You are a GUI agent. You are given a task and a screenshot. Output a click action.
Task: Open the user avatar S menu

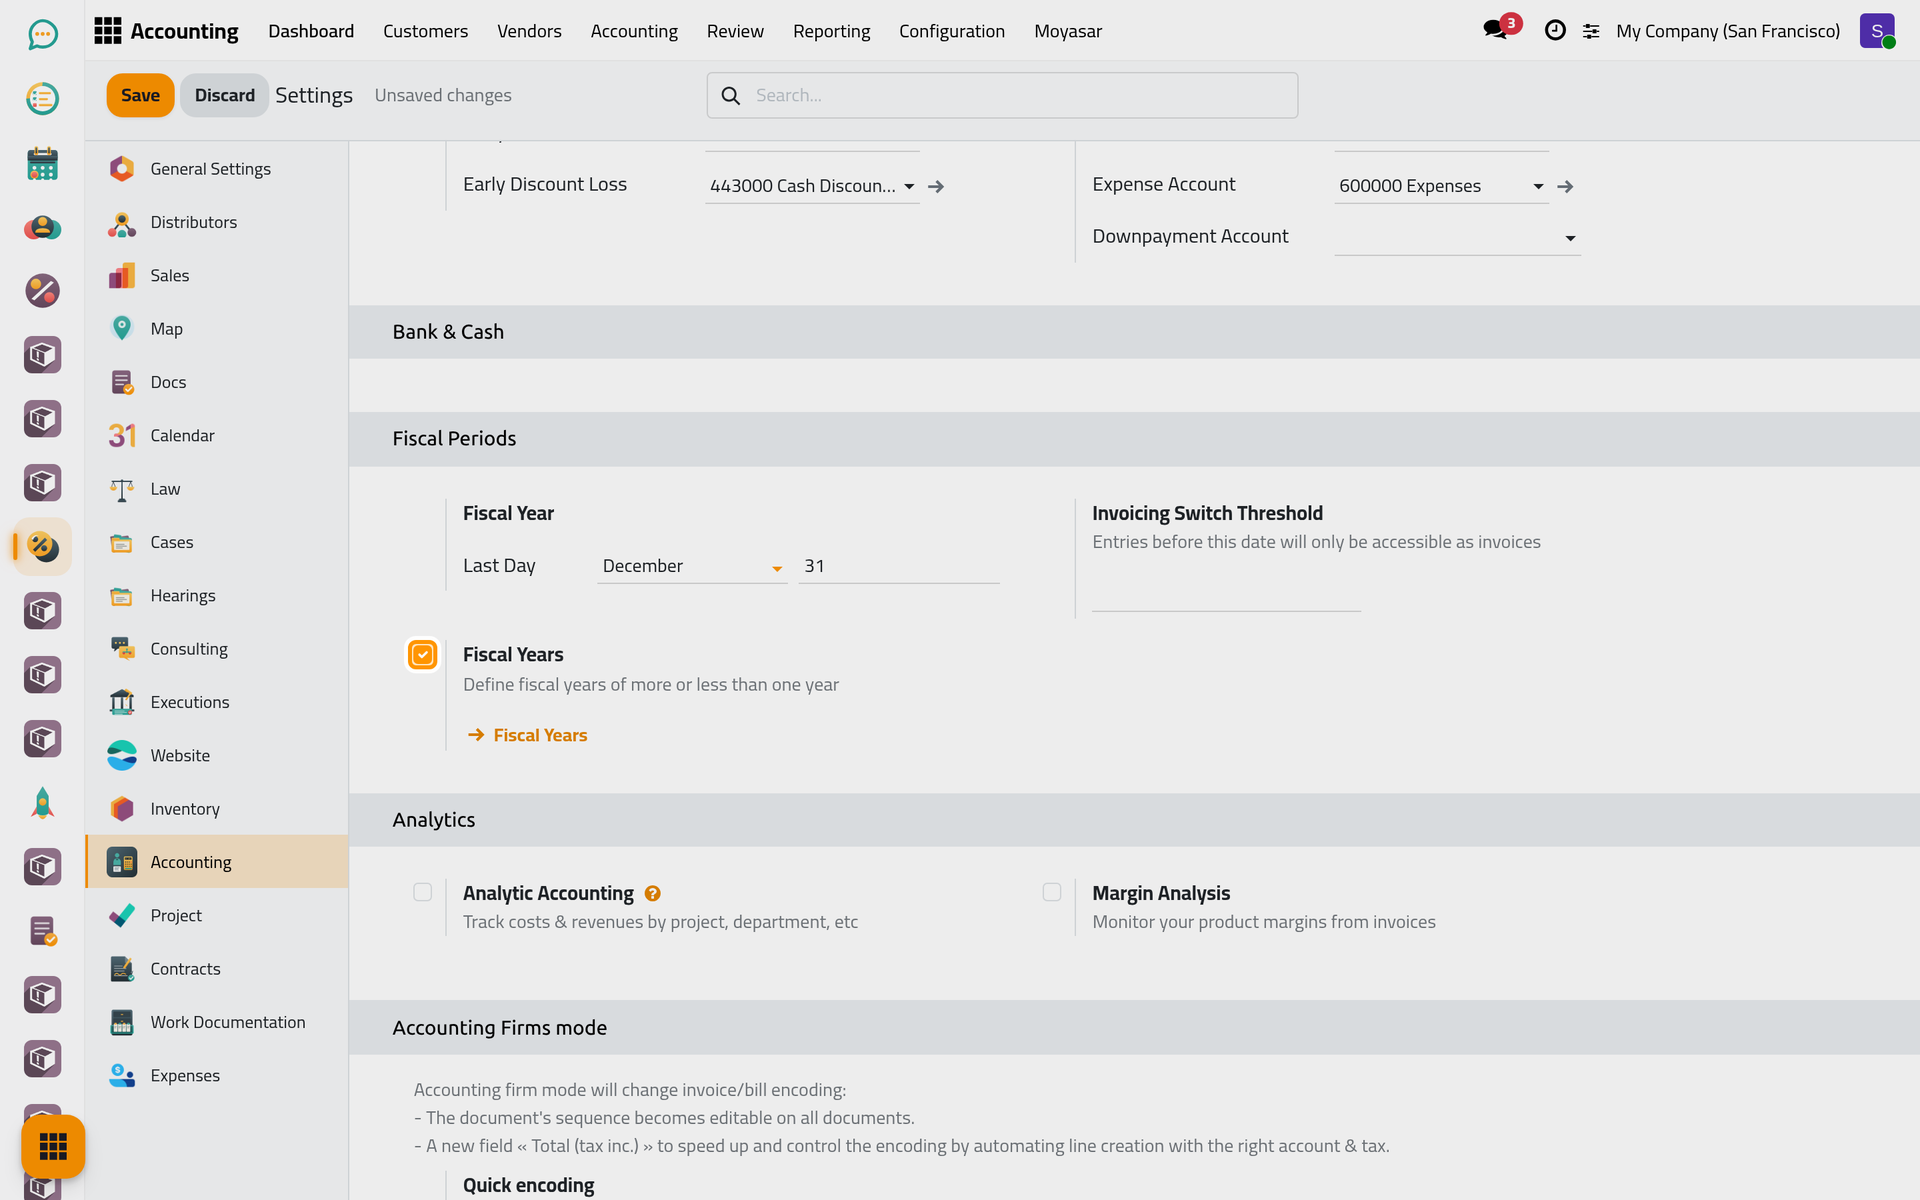[1877, 31]
